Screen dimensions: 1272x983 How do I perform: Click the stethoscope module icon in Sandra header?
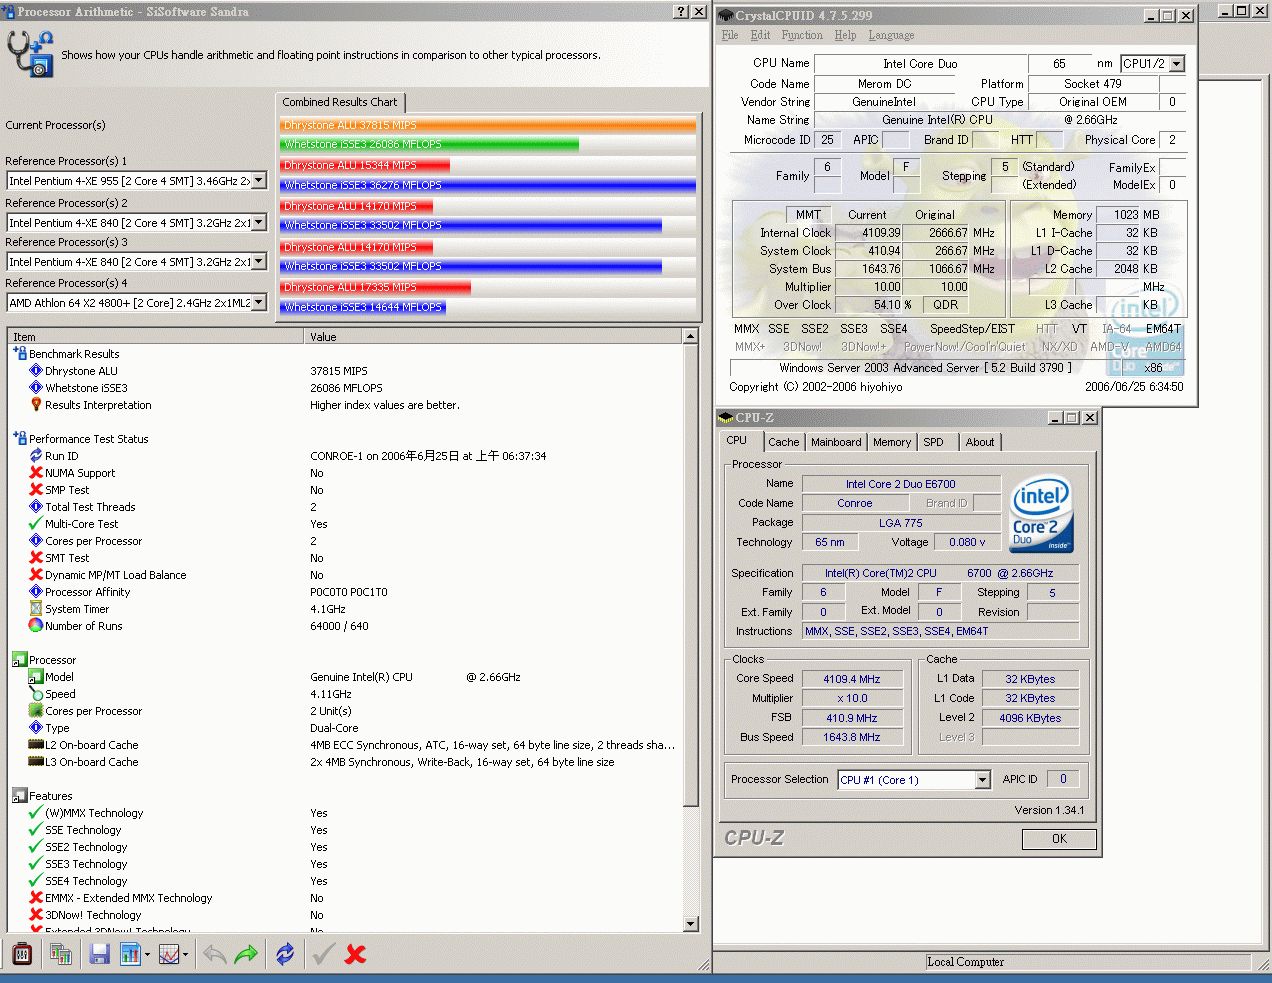[x=29, y=54]
